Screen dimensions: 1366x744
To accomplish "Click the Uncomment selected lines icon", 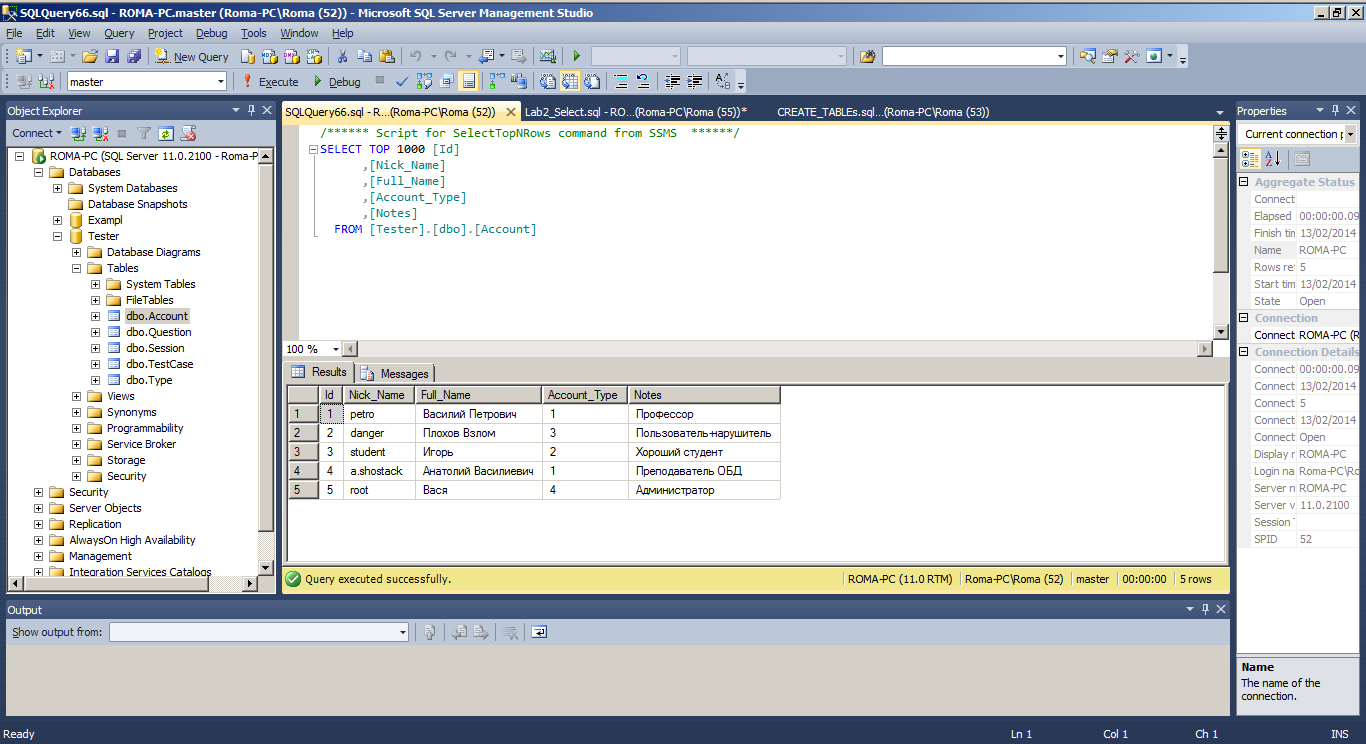I will coord(642,82).
